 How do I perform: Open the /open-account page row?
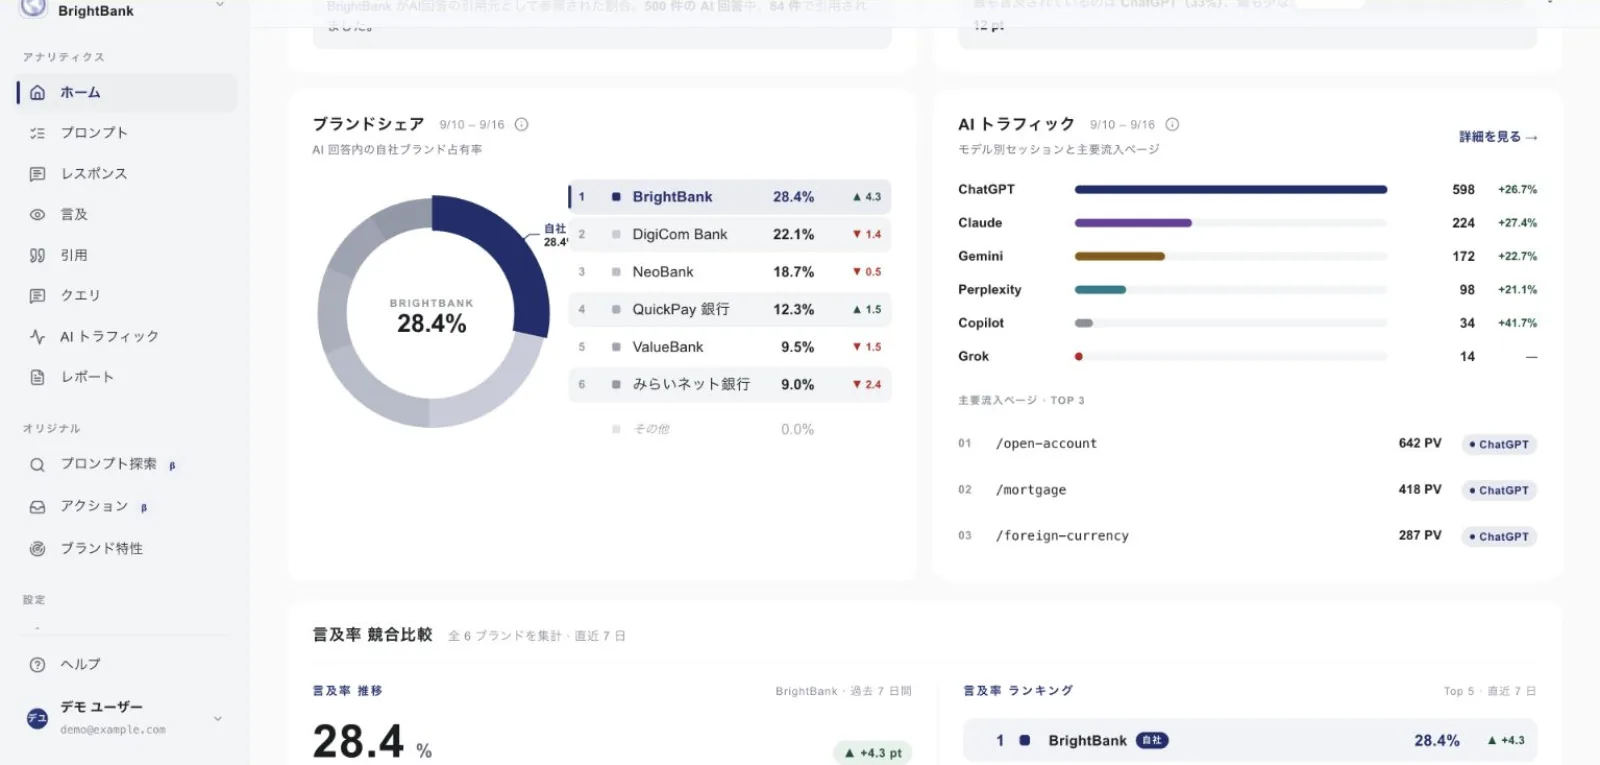coord(1247,444)
